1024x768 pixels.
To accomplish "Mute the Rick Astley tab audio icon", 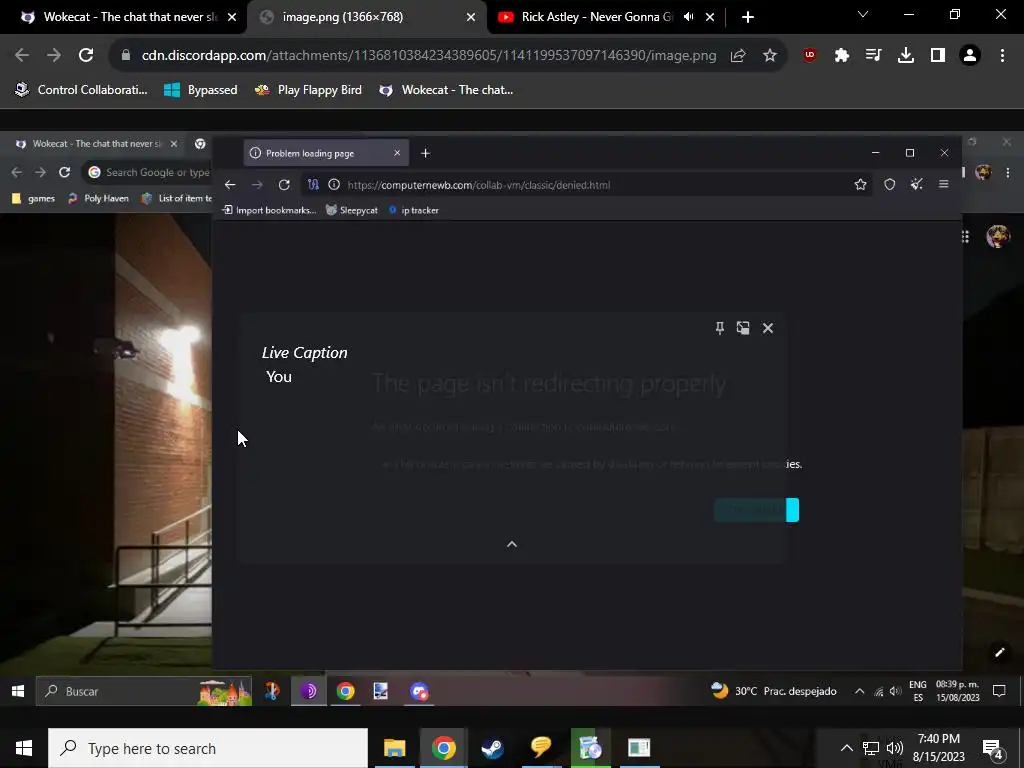I will click(x=688, y=17).
